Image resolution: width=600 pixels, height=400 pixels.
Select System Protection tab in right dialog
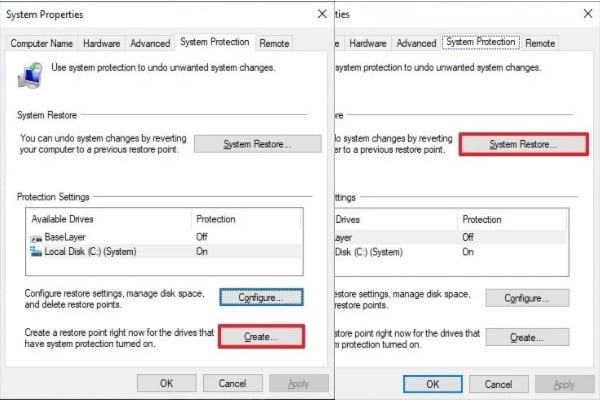pos(480,43)
